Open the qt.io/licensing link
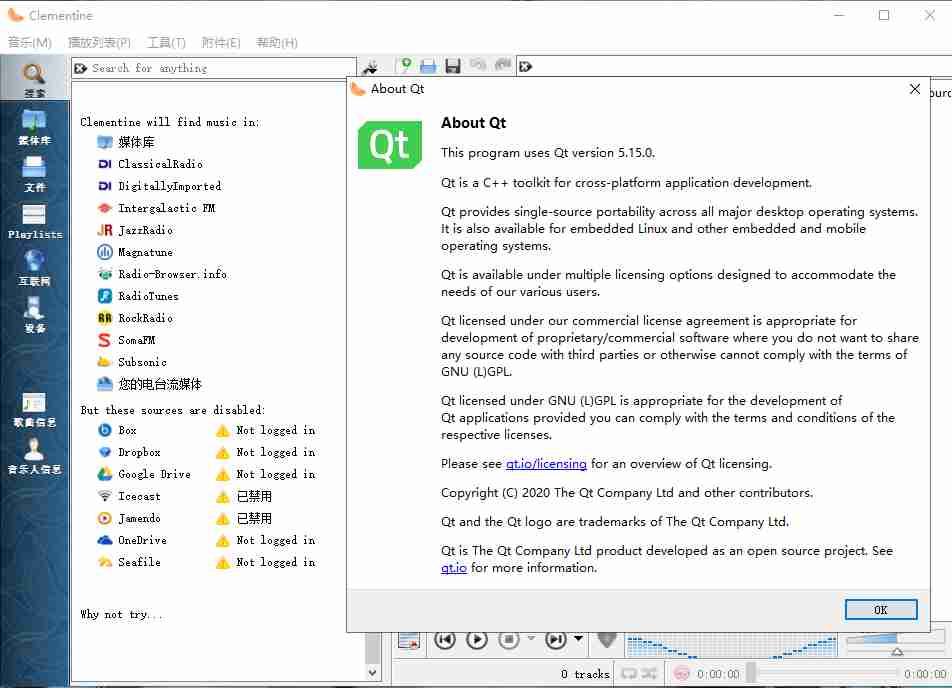 (x=546, y=464)
